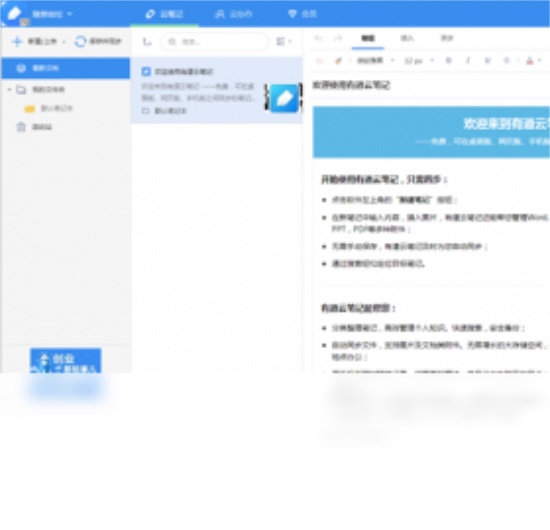550x530 pixels.
Task: Open the font color dropdown arrow
Action: 539,61
